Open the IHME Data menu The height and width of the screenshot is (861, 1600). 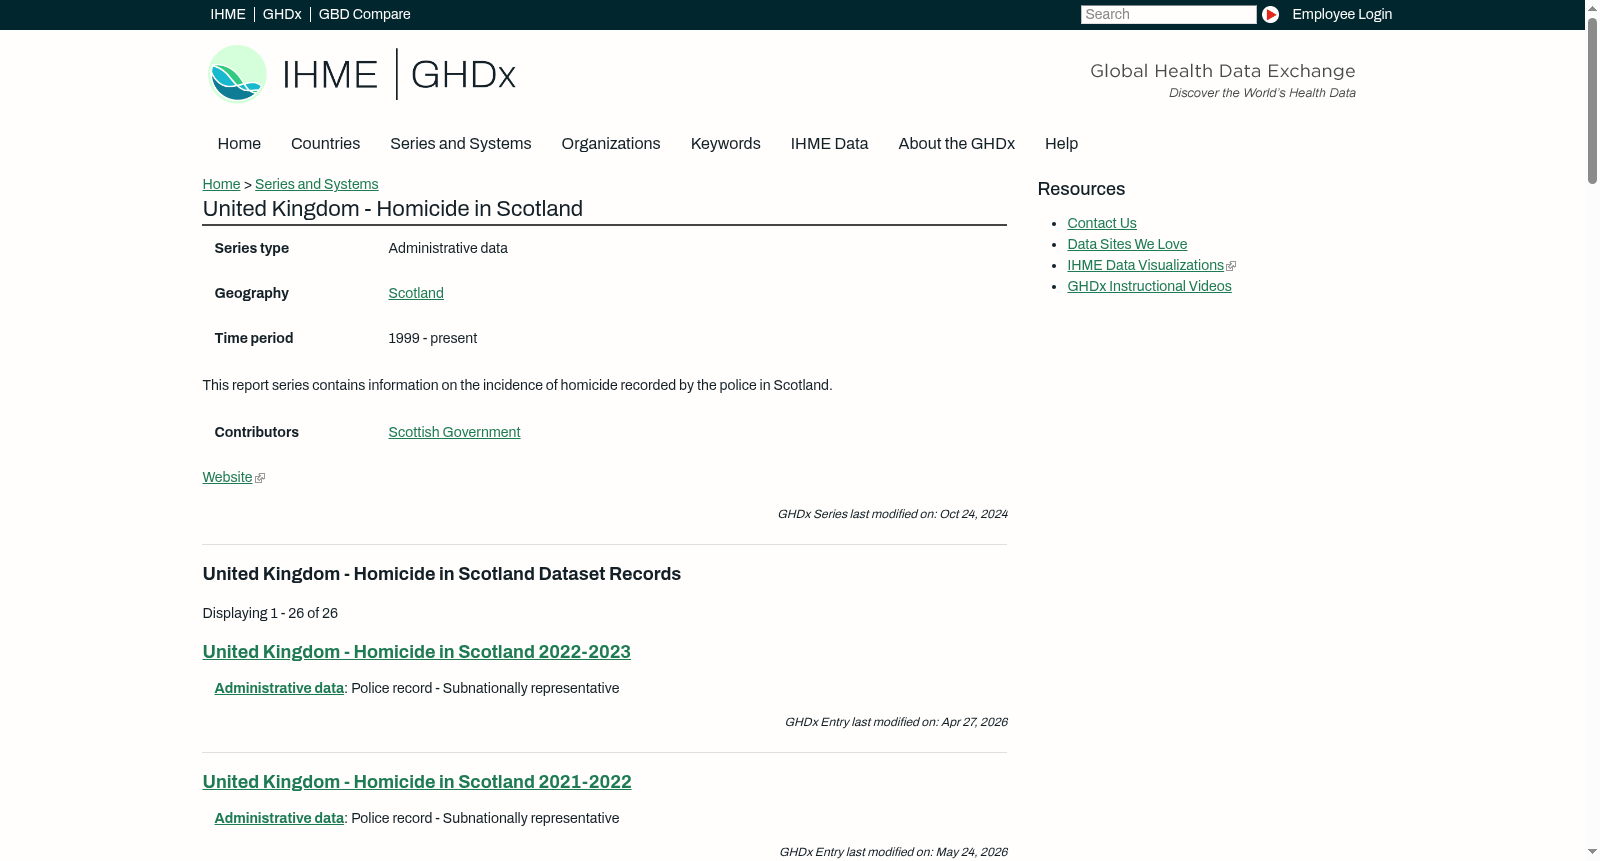[829, 144]
